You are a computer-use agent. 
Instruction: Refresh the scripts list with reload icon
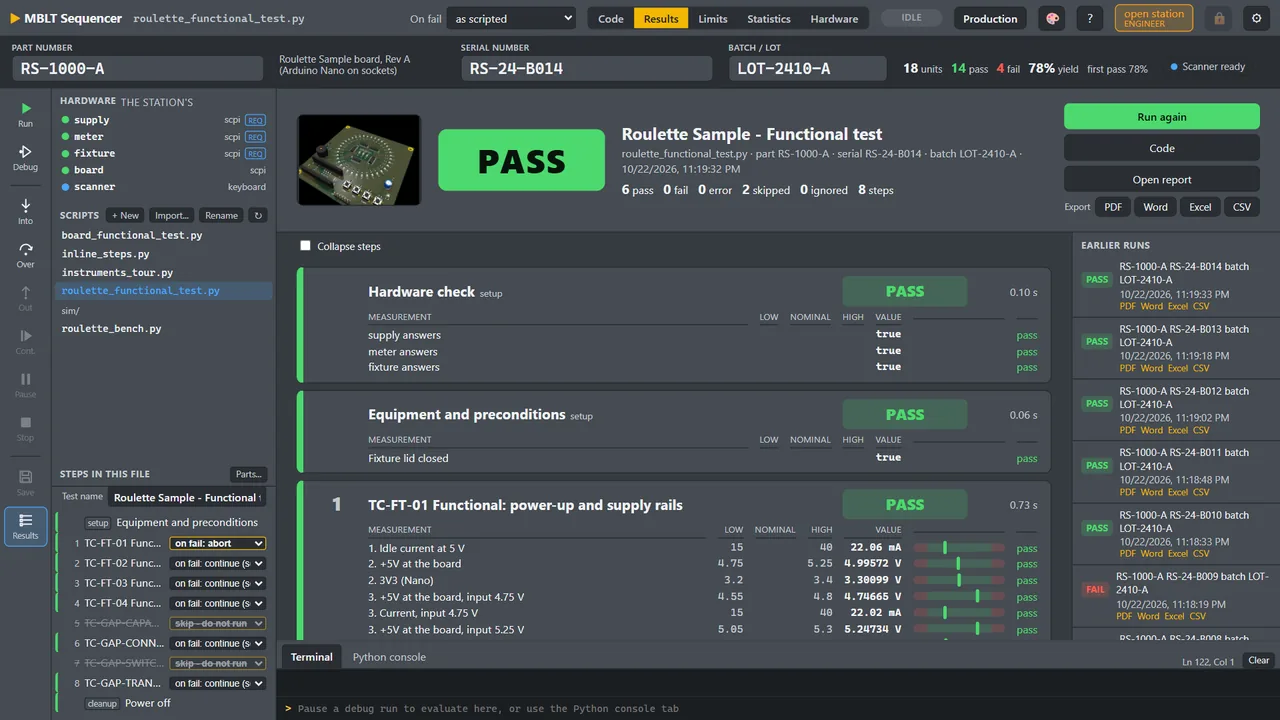click(x=258, y=215)
